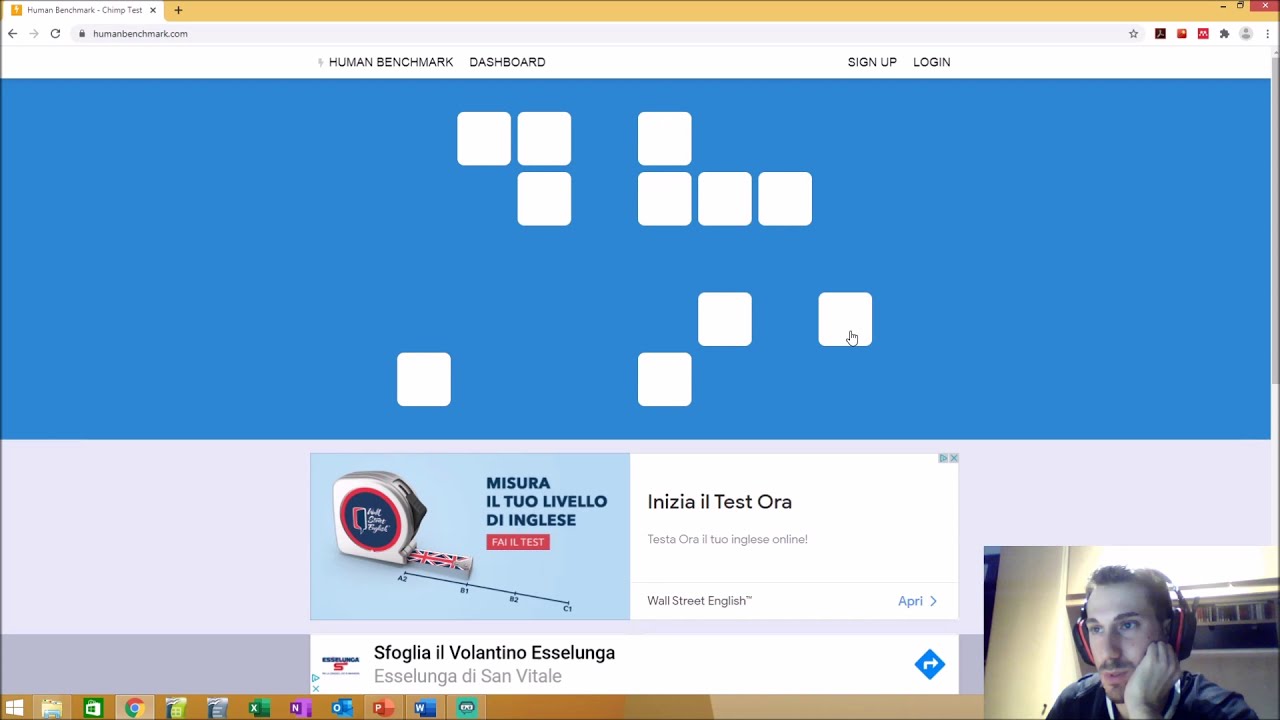Click the Chrome taskbar icon
The height and width of the screenshot is (720, 1280).
134,708
